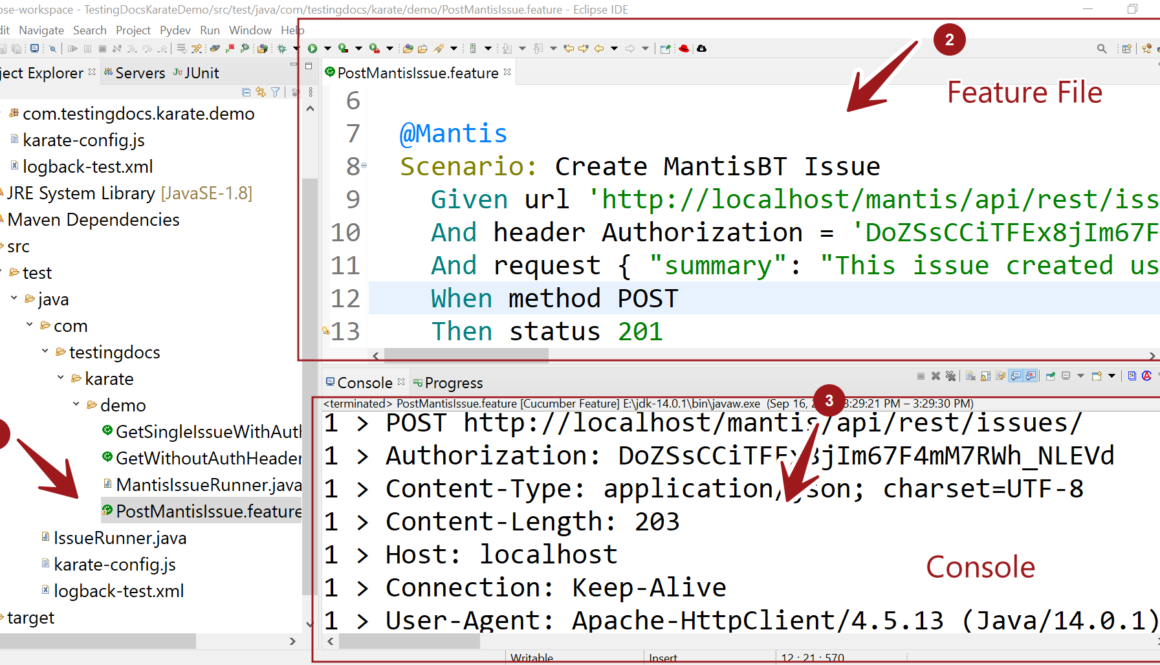Viewport: 1160px width, 665px height.
Task: Click Open Perspective icon at top right
Action: (x=1126, y=48)
